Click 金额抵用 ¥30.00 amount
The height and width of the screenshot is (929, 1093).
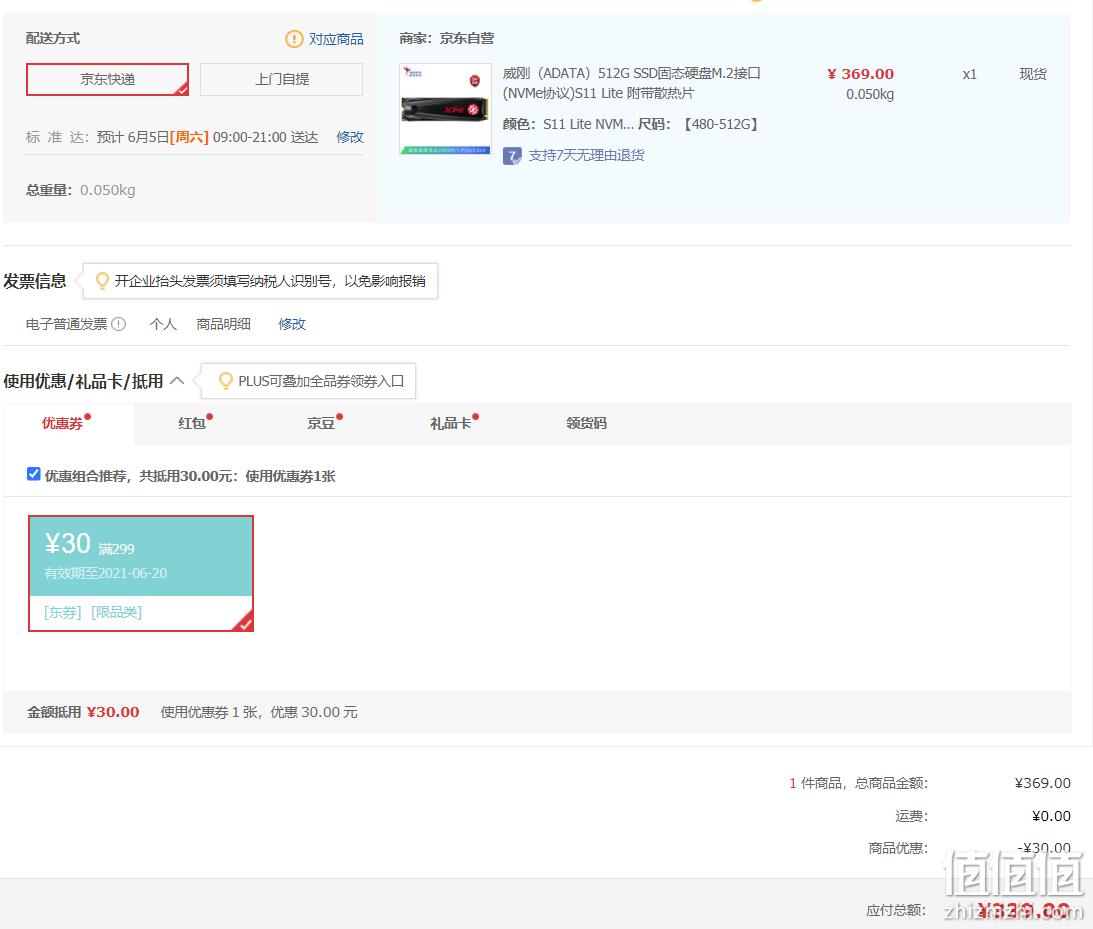click(x=113, y=712)
